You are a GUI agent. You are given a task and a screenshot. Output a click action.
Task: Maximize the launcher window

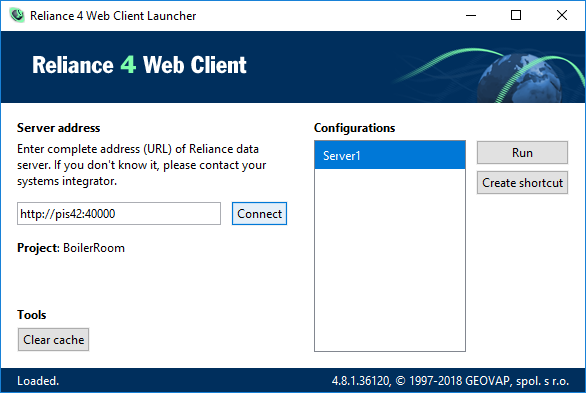click(x=516, y=15)
